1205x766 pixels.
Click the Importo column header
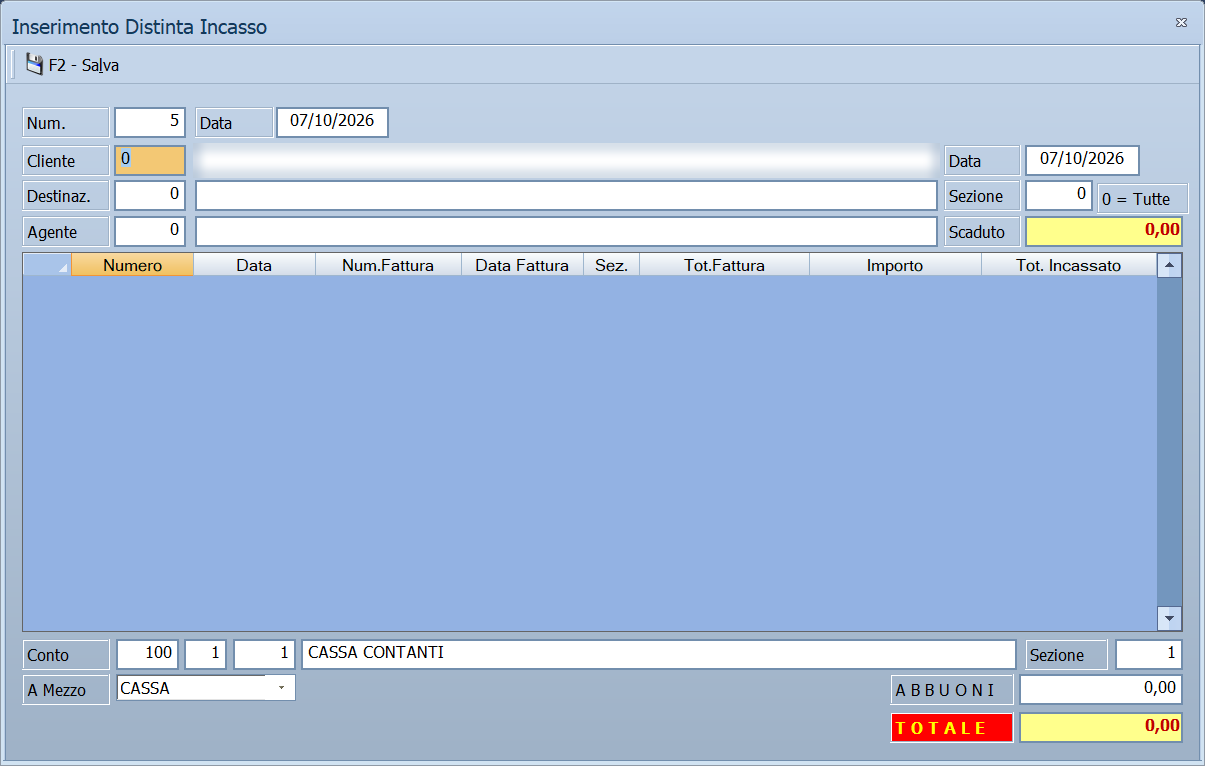[x=895, y=265]
